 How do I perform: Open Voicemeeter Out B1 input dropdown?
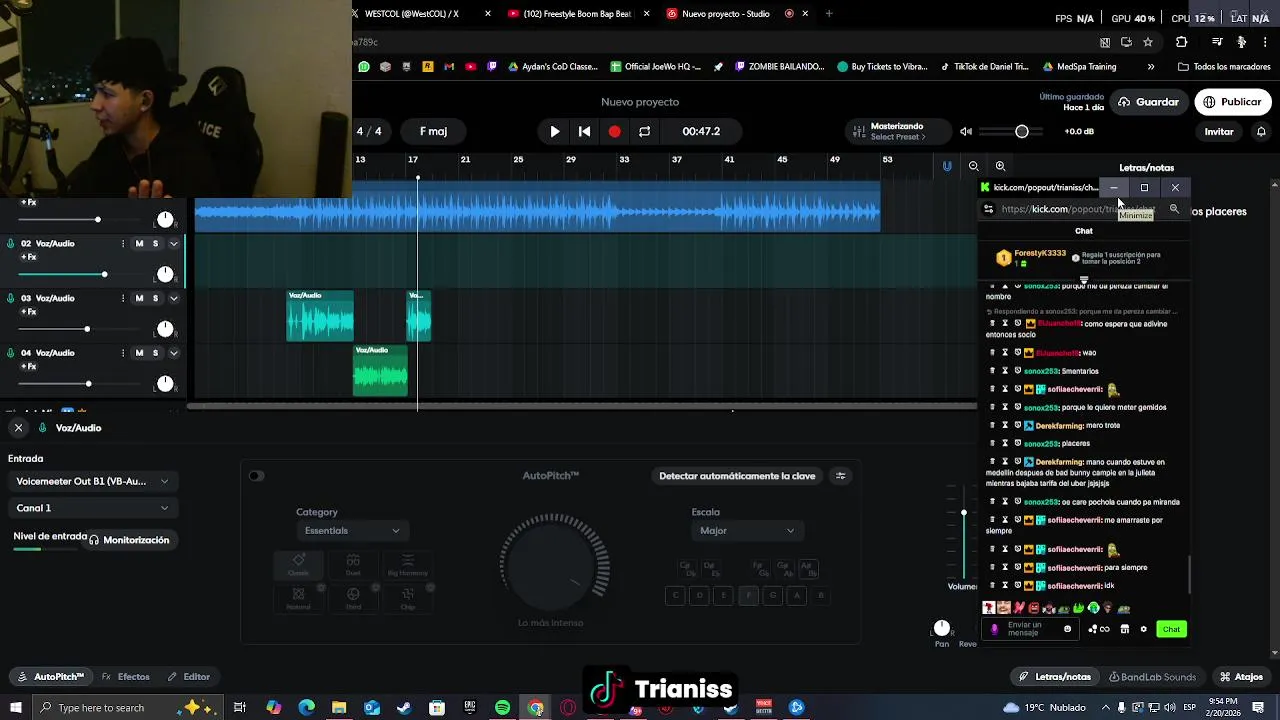coord(92,481)
